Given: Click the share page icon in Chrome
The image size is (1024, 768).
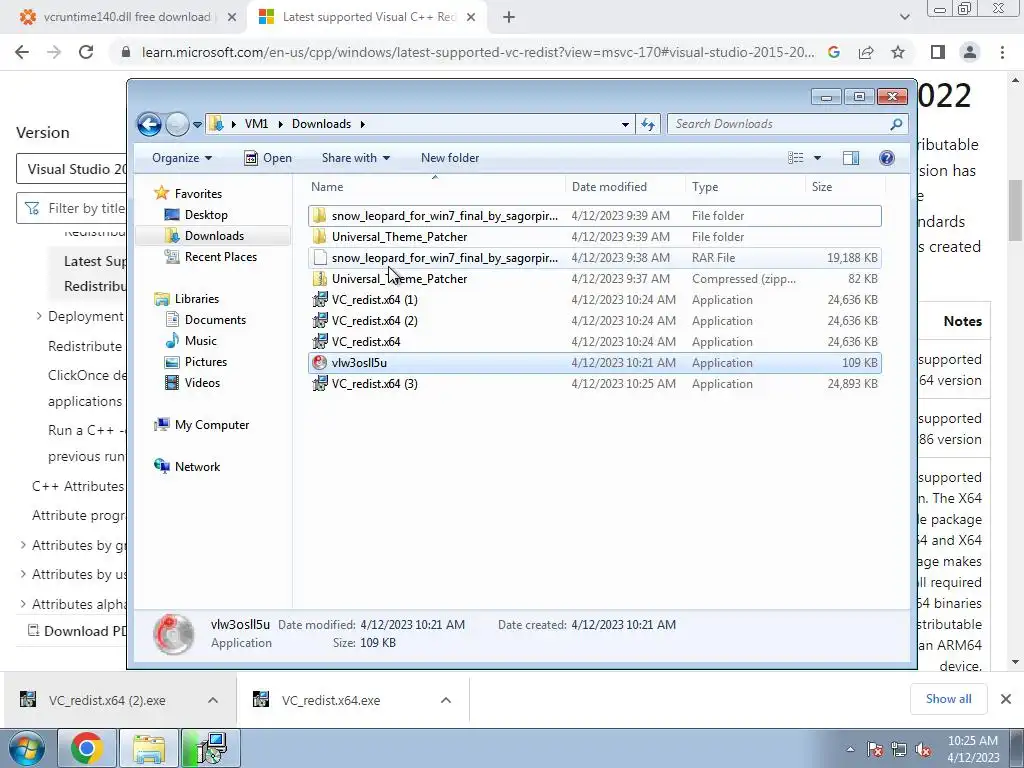Looking at the screenshot, I should click(866, 52).
